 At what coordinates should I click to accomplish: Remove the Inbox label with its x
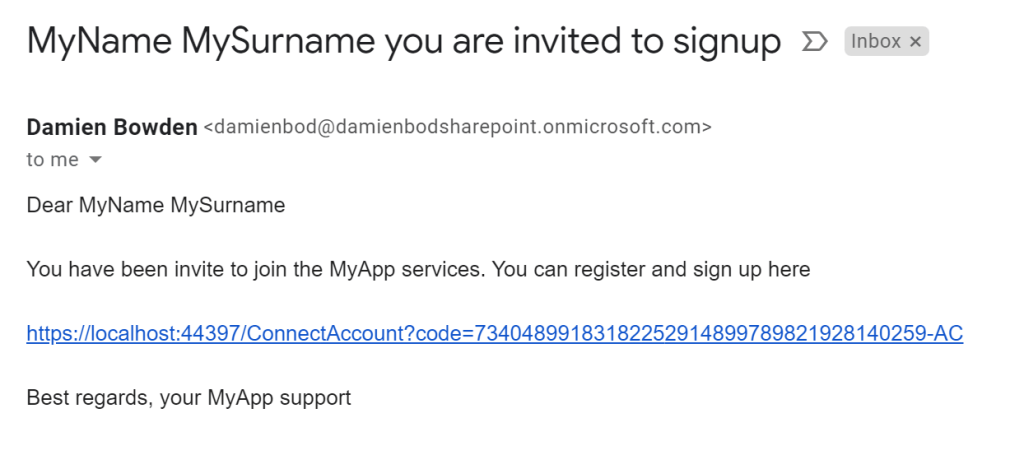pos(915,42)
